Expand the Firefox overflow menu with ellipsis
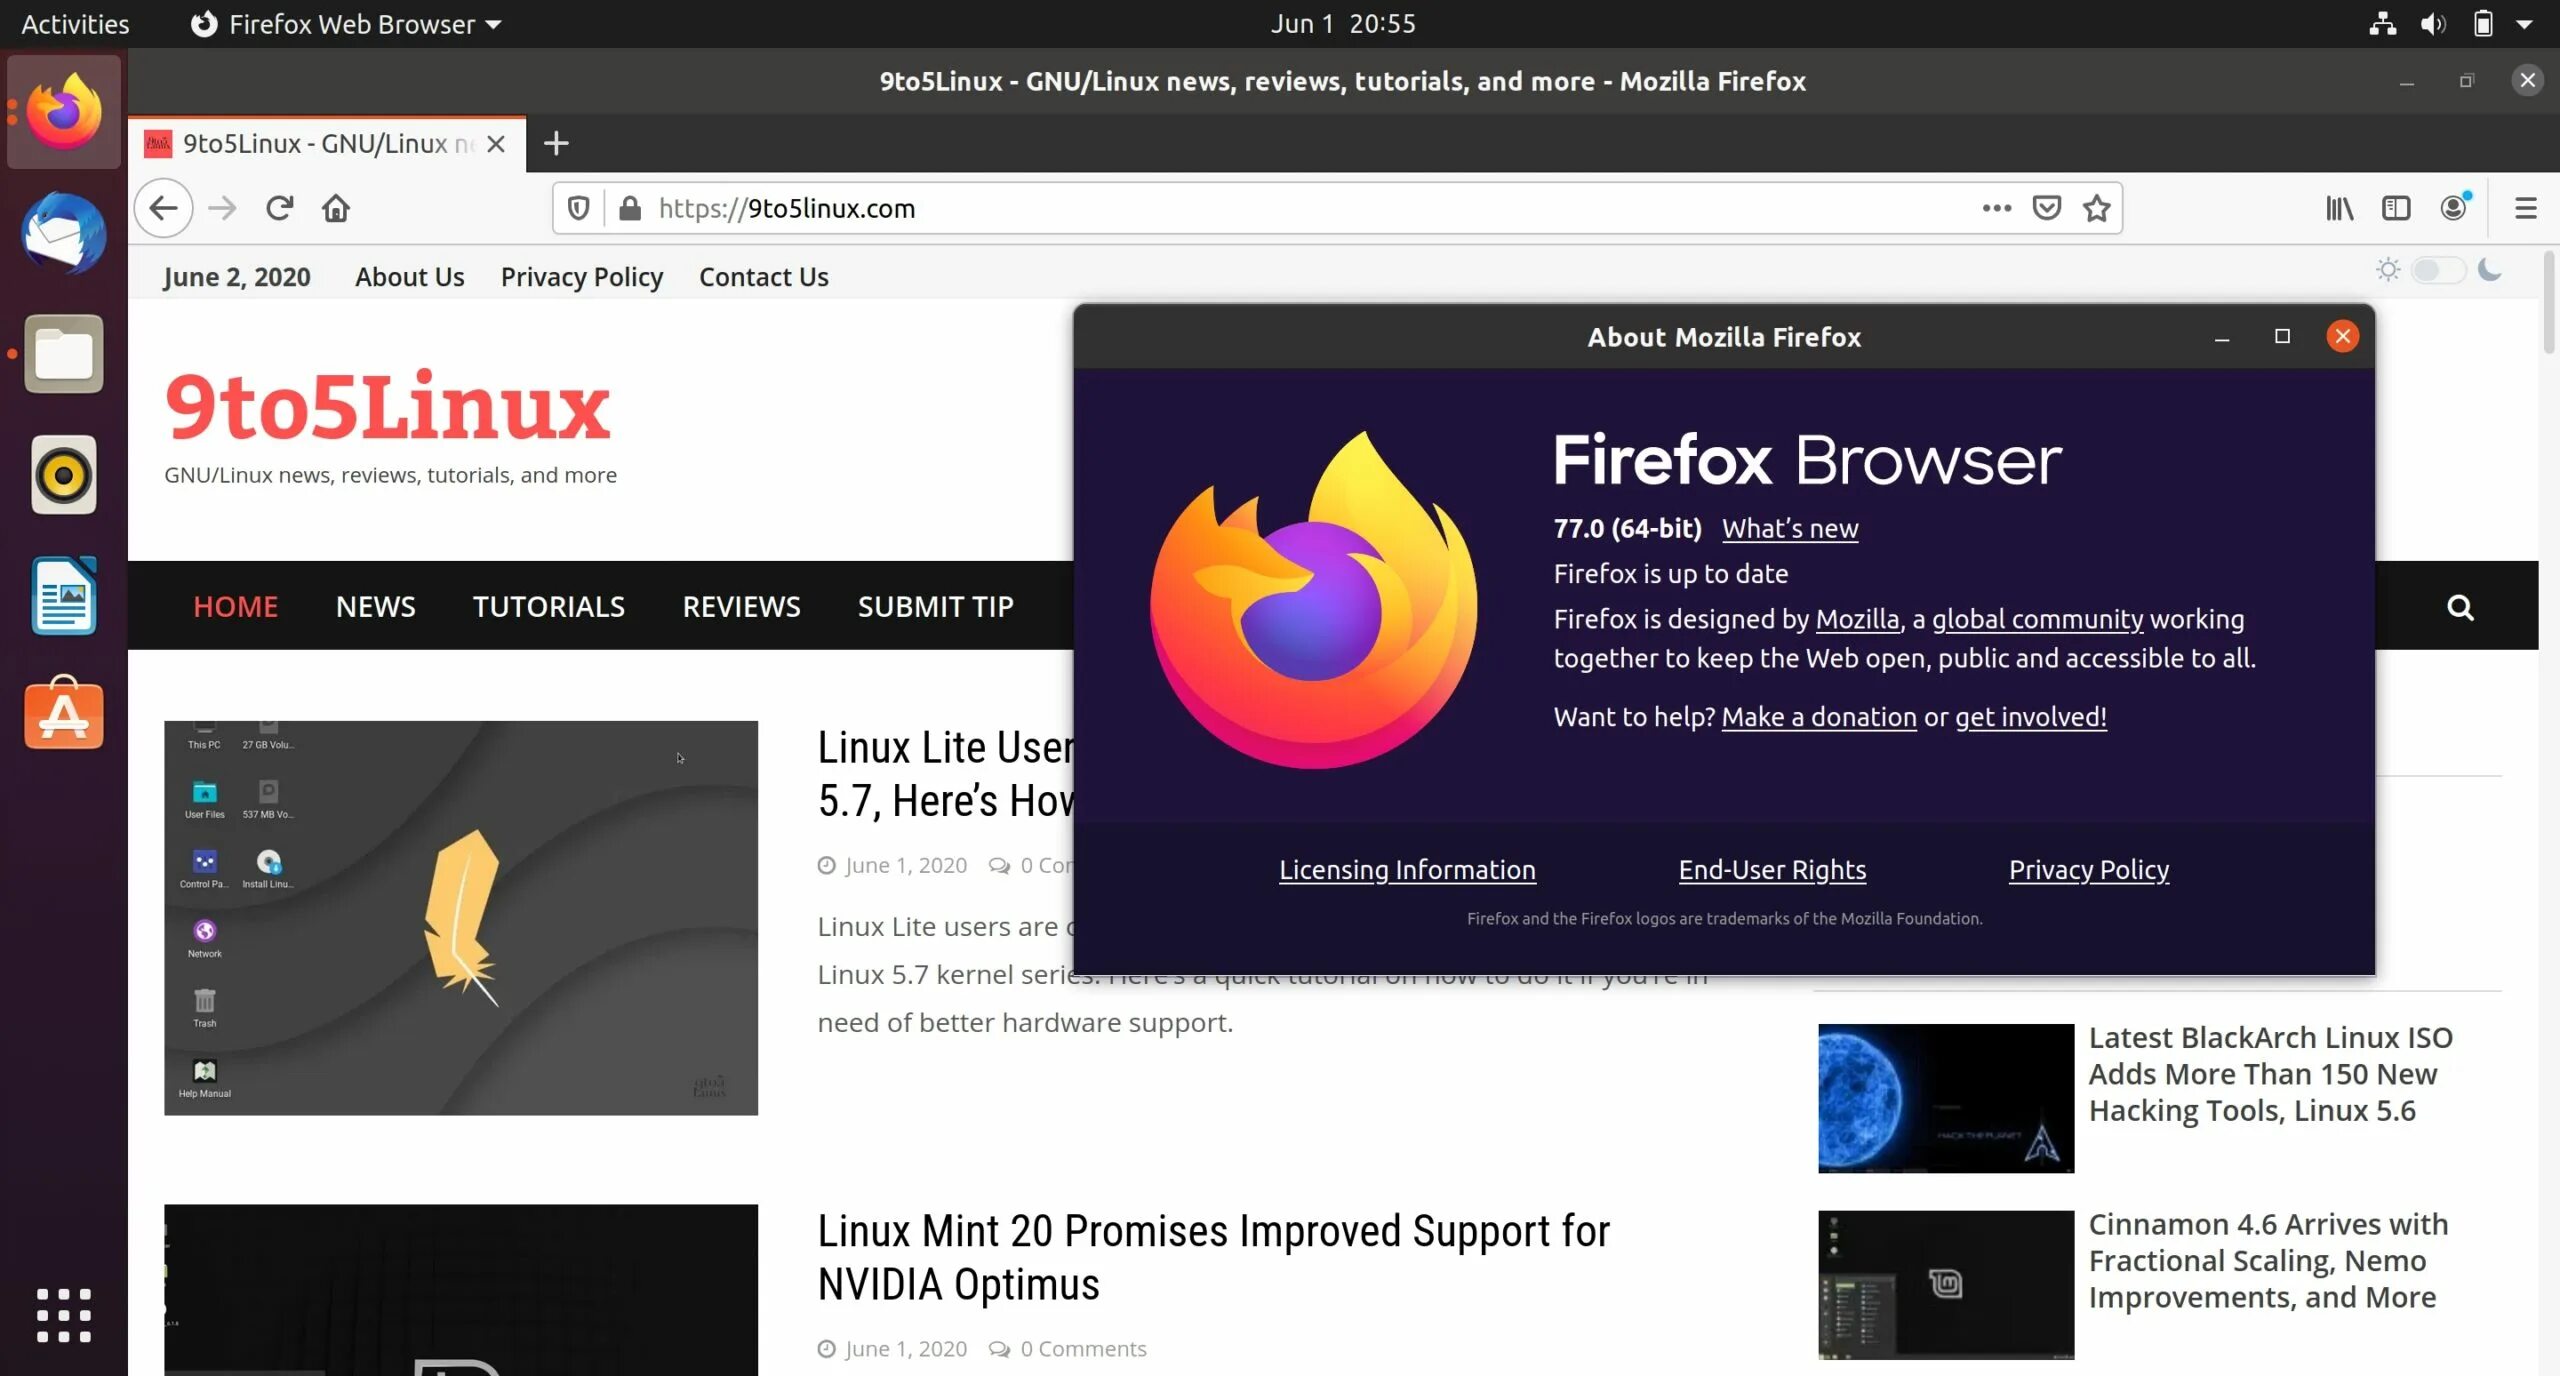 [x=1996, y=207]
